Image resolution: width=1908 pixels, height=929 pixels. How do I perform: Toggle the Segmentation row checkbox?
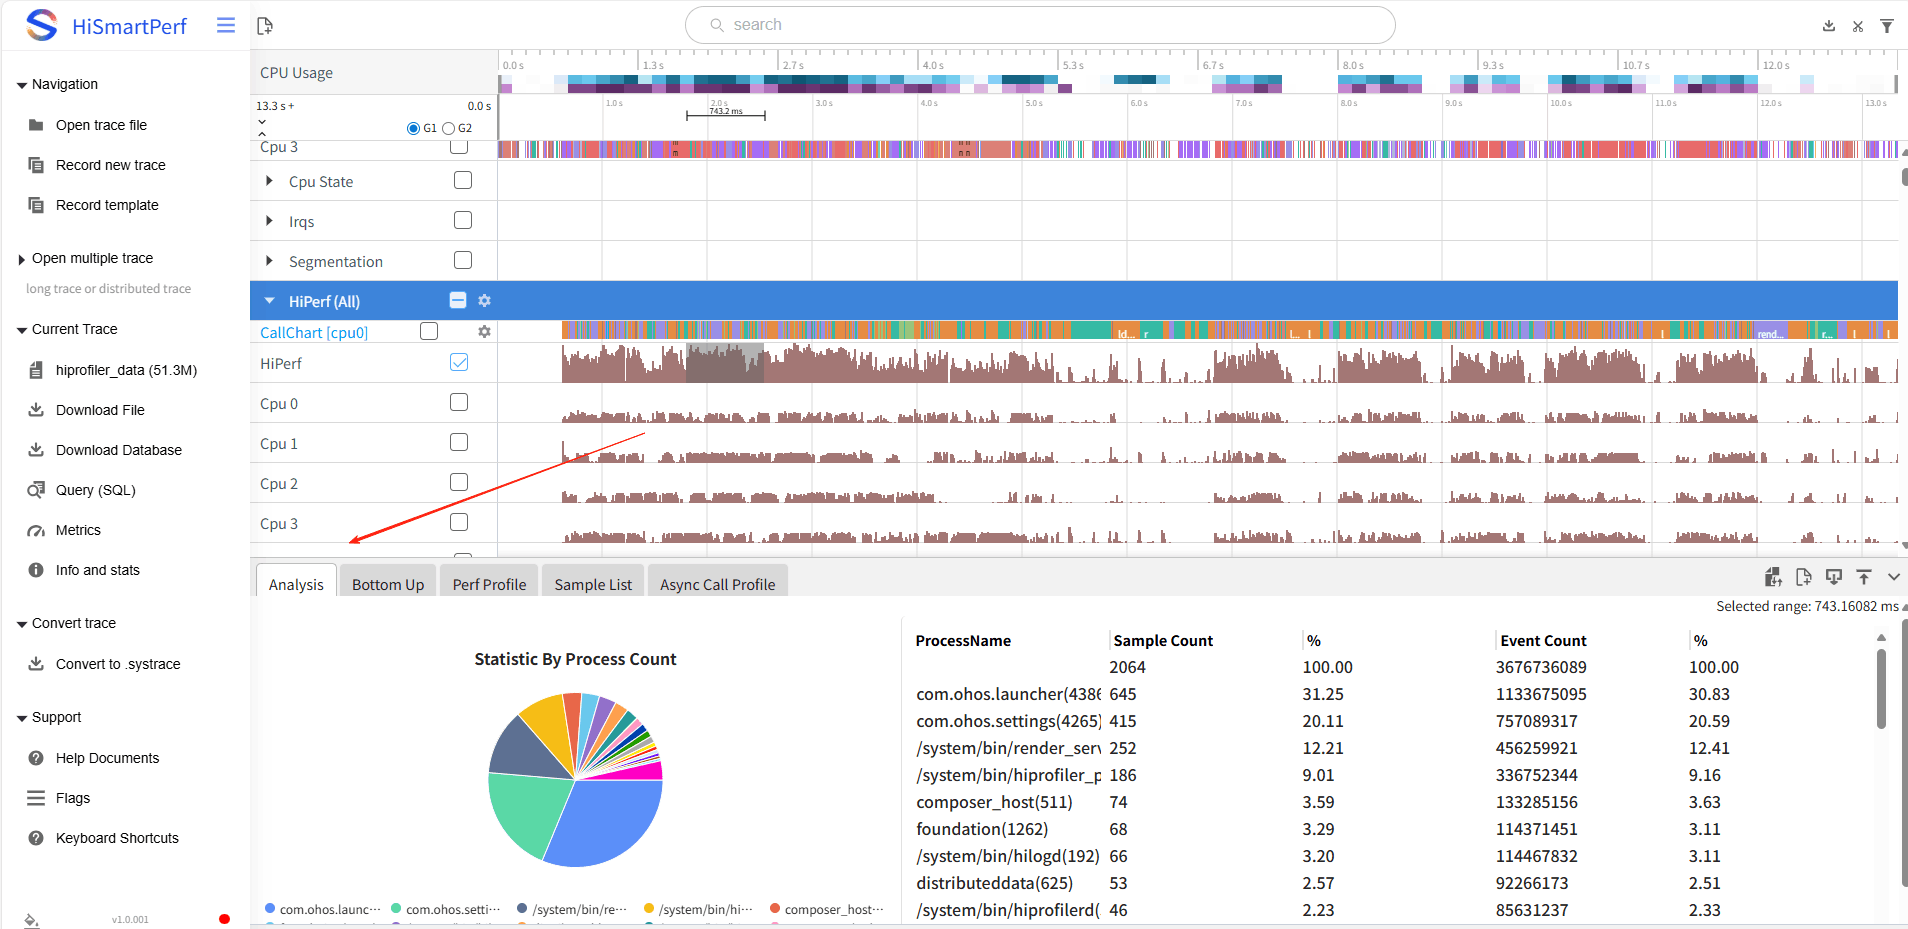point(463,260)
